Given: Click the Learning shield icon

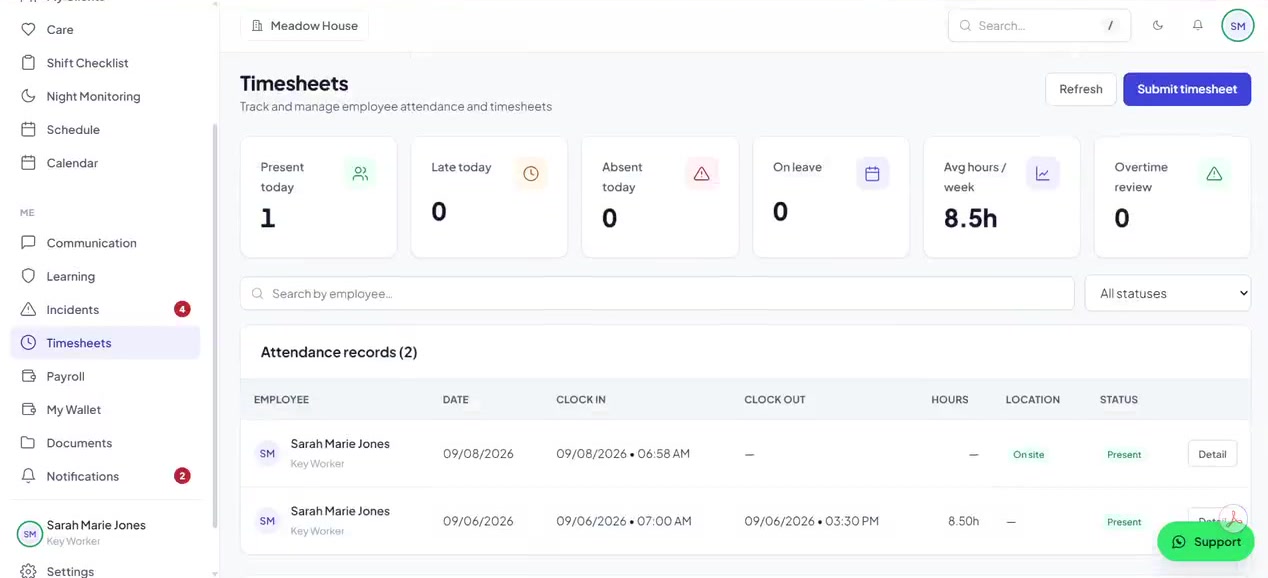Looking at the screenshot, I should click(x=28, y=276).
